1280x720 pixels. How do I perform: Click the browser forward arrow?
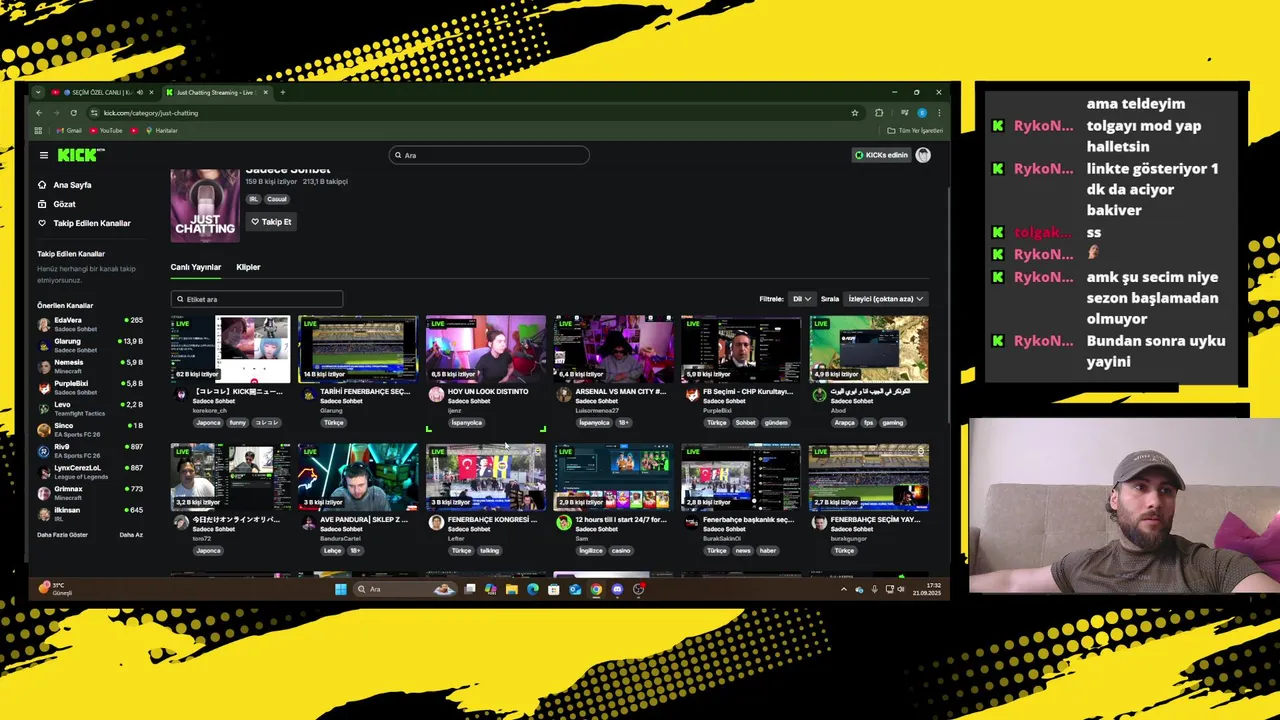coord(56,113)
